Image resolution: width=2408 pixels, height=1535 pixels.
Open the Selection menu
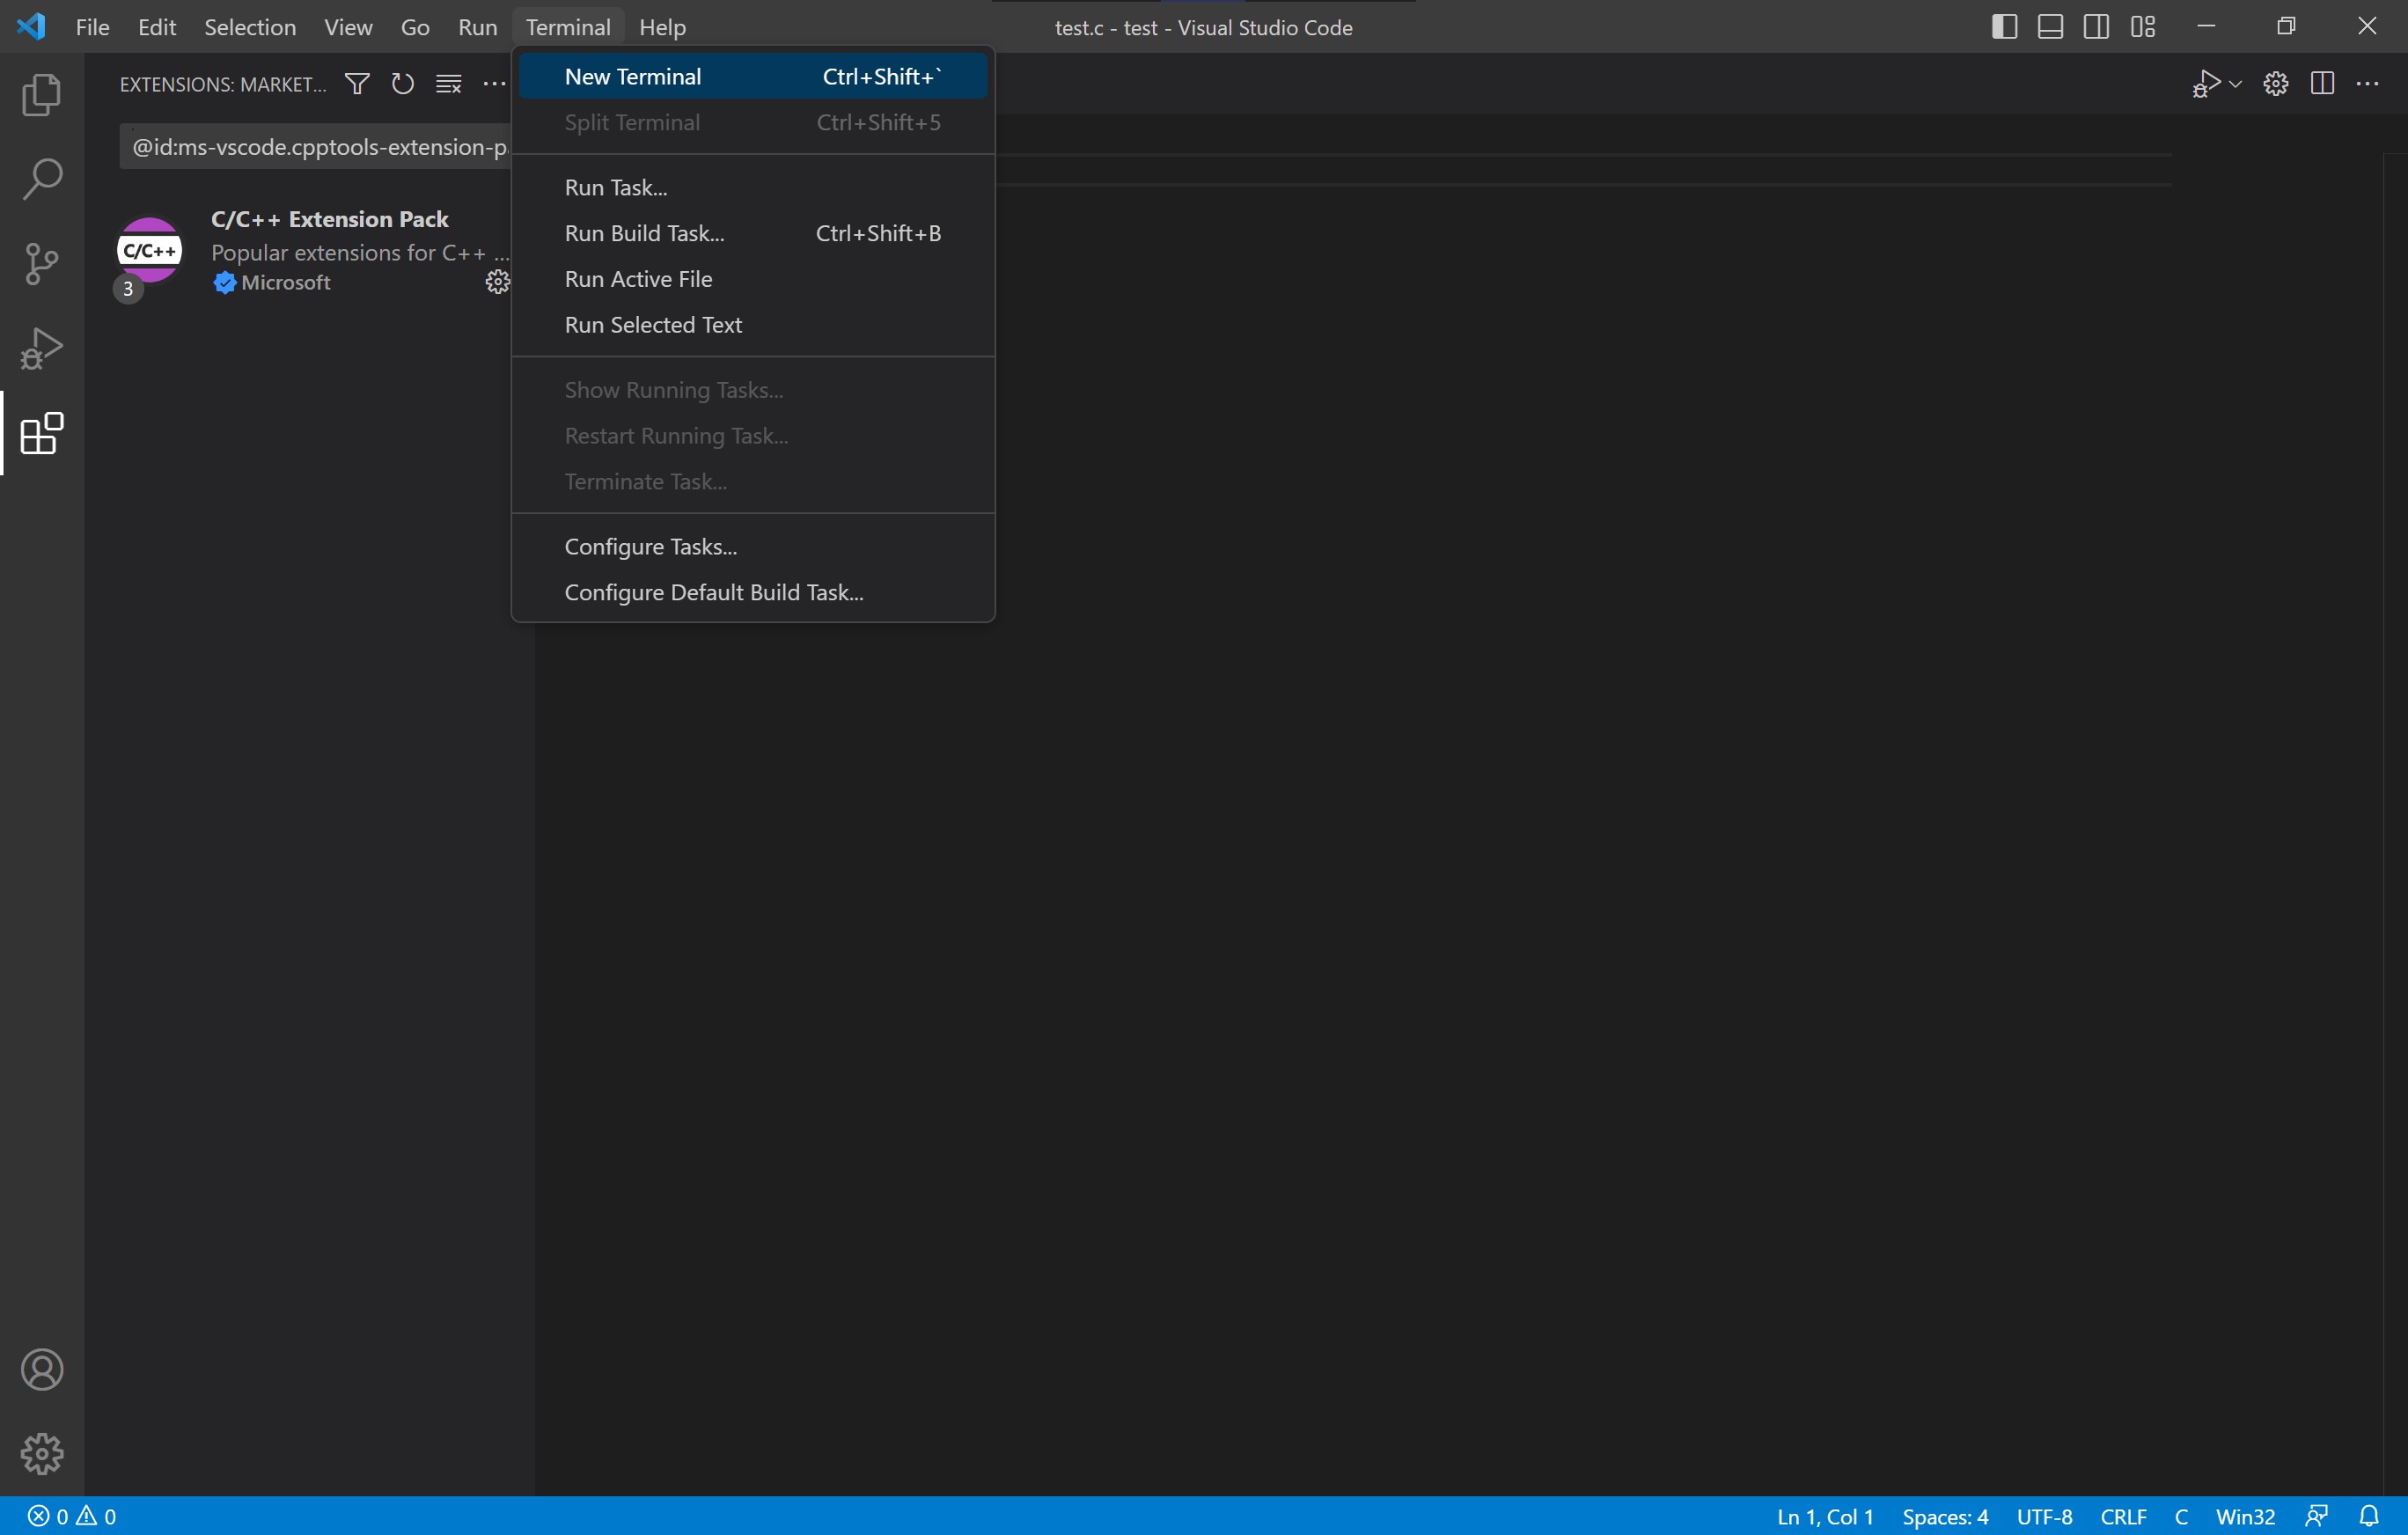250,27
